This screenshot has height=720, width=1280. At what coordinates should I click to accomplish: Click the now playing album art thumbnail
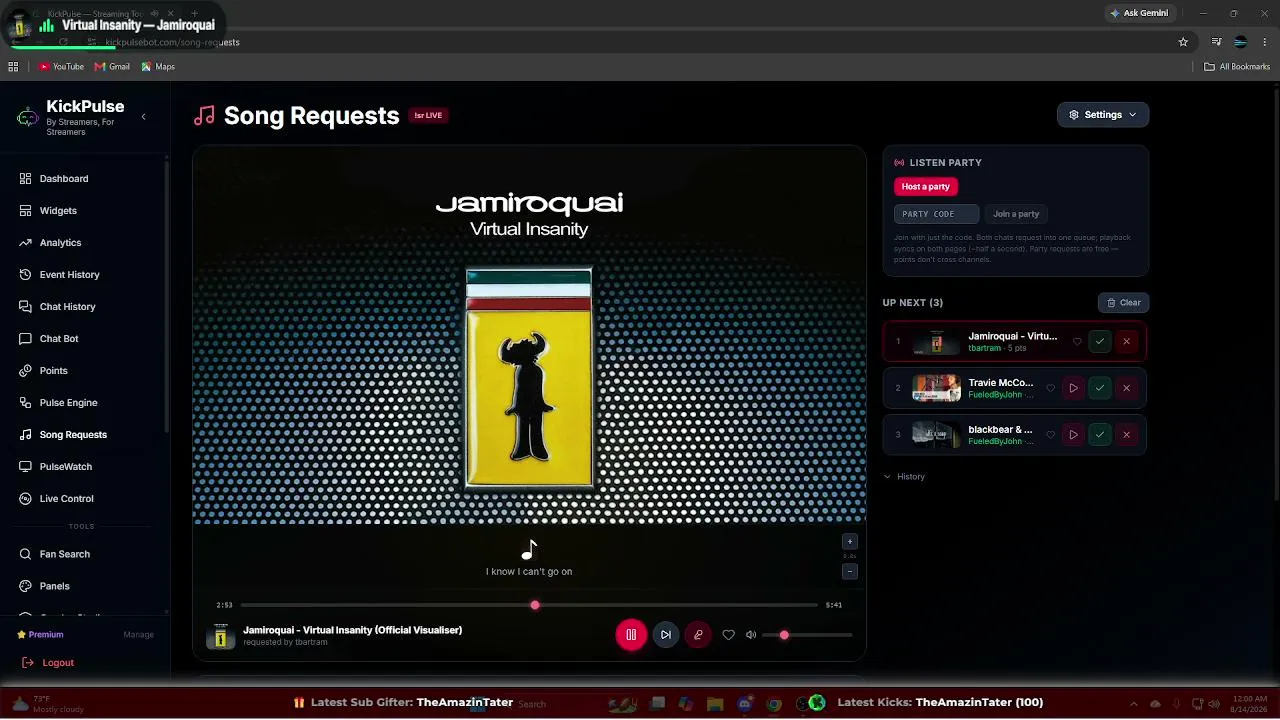coord(221,636)
